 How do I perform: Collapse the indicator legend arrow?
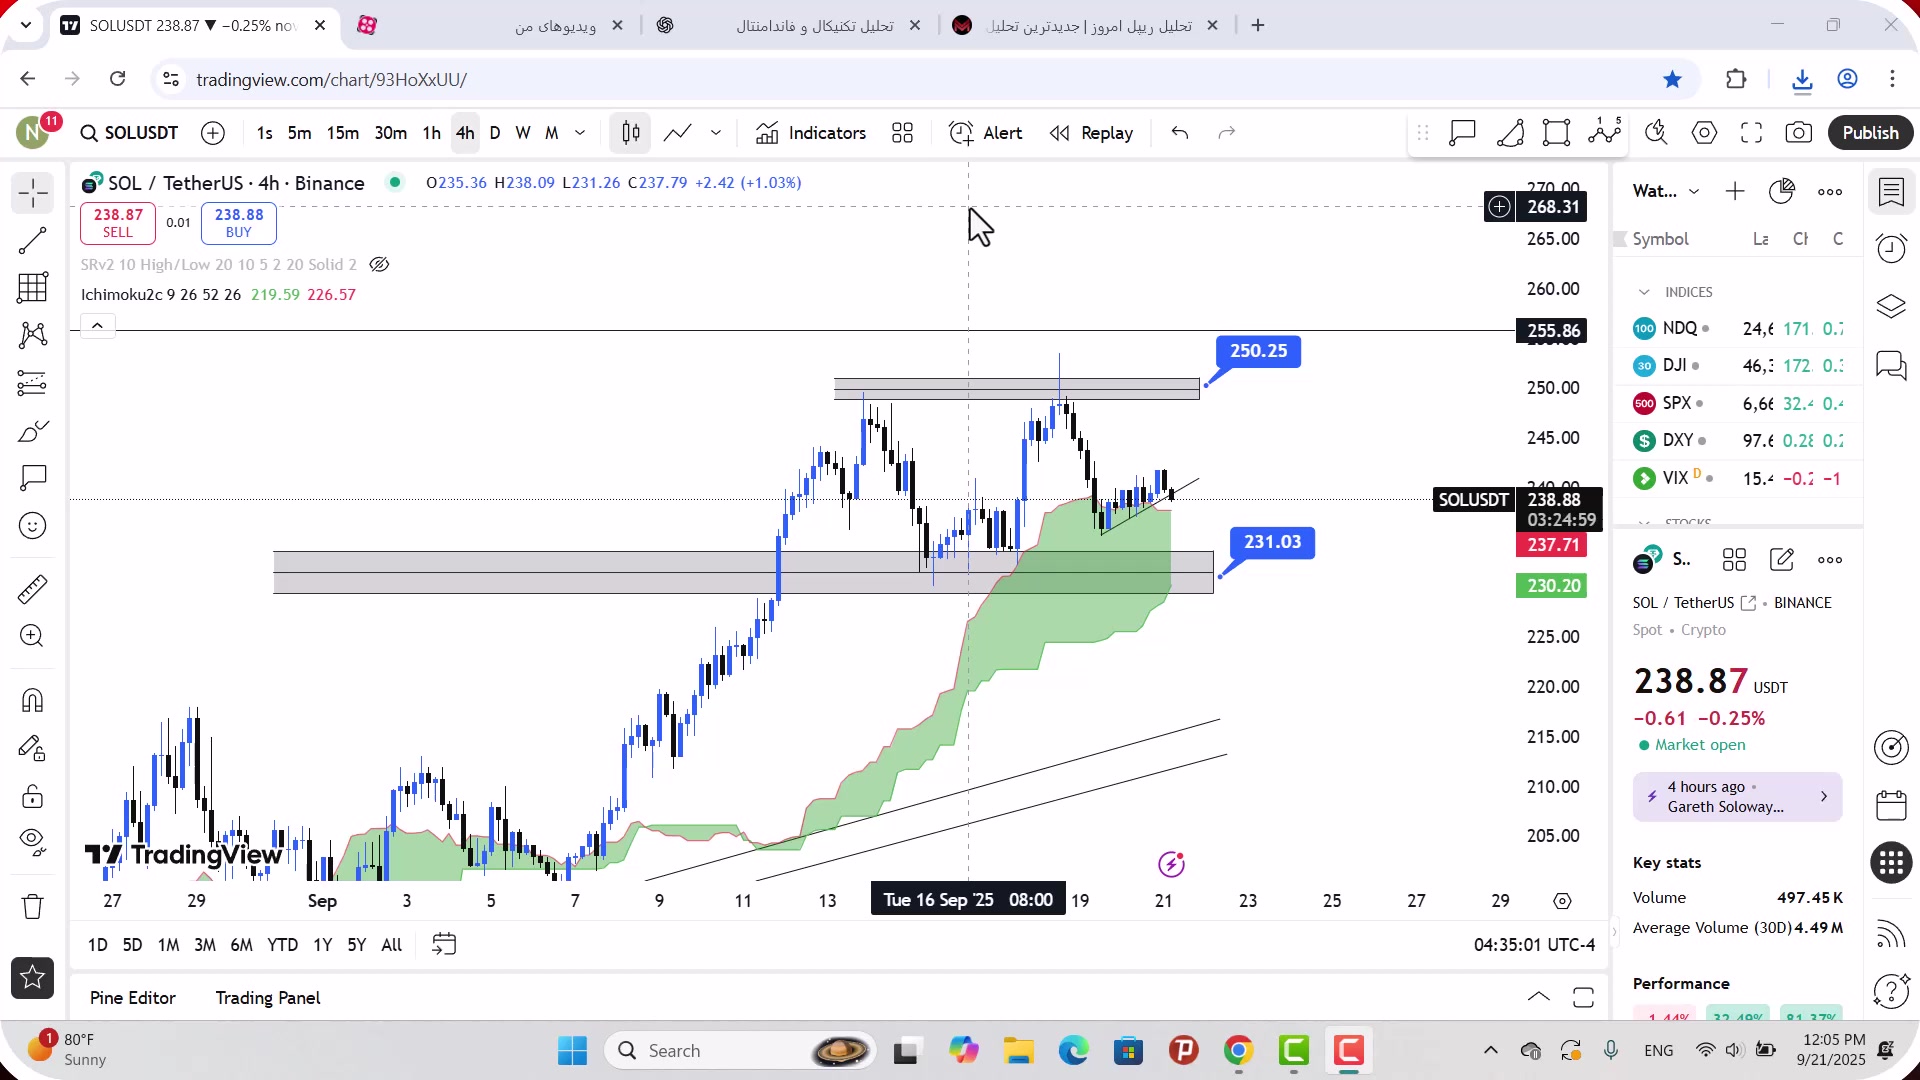pos(97,326)
